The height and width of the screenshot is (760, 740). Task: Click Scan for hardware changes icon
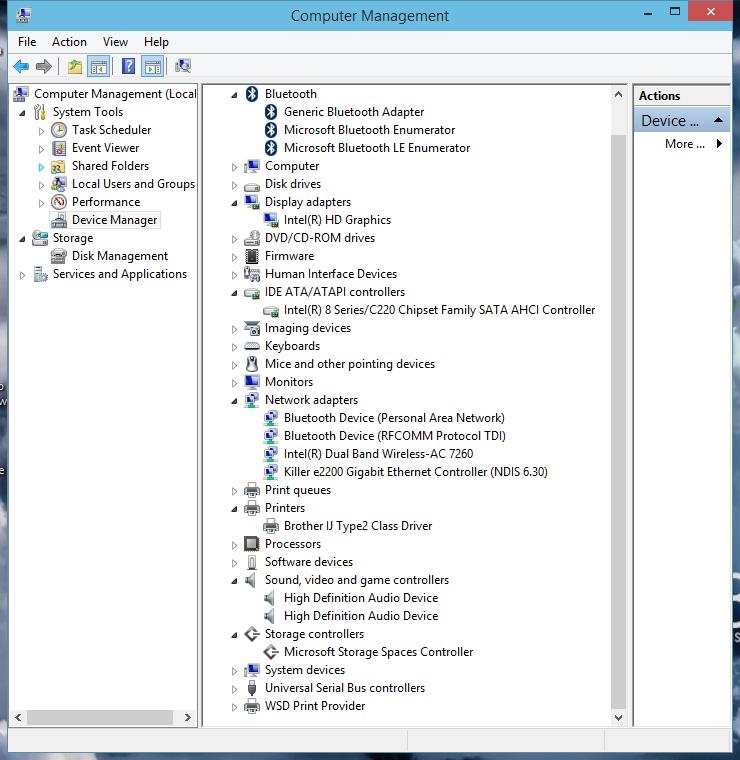tap(183, 66)
